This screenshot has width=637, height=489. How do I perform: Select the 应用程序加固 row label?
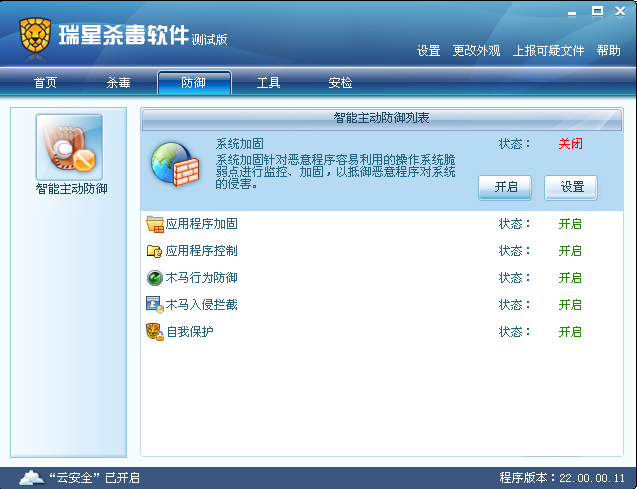pyautogui.click(x=202, y=224)
